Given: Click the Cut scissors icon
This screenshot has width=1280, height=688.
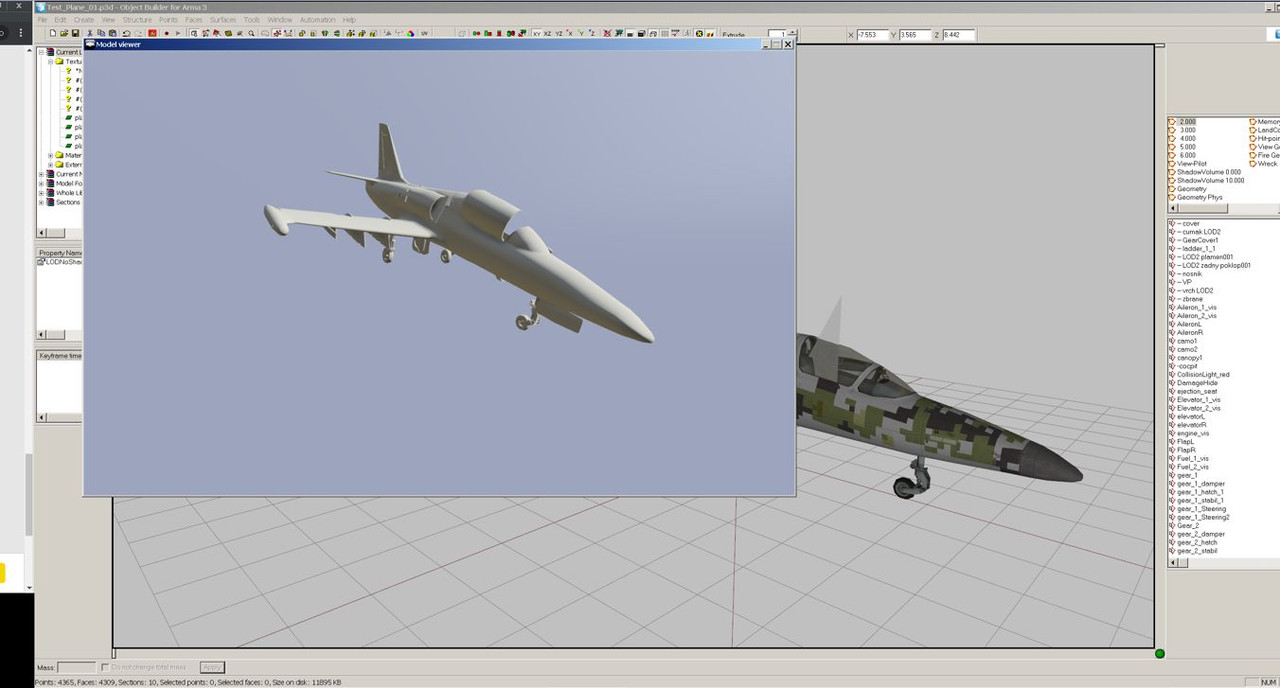Looking at the screenshot, I should pos(89,33).
